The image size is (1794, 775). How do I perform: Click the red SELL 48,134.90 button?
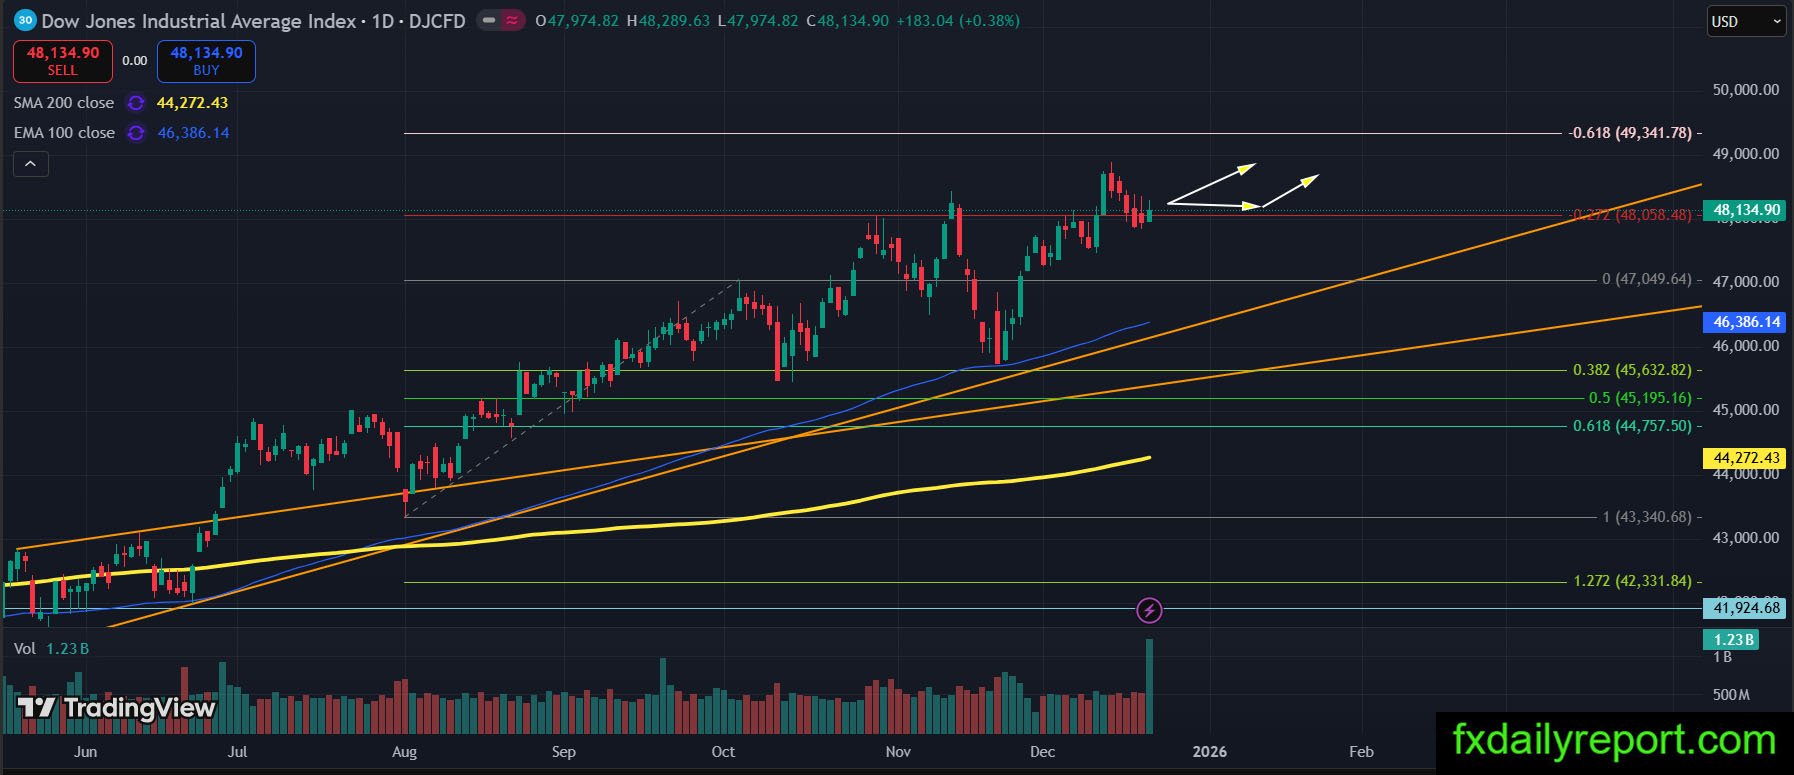click(63, 61)
